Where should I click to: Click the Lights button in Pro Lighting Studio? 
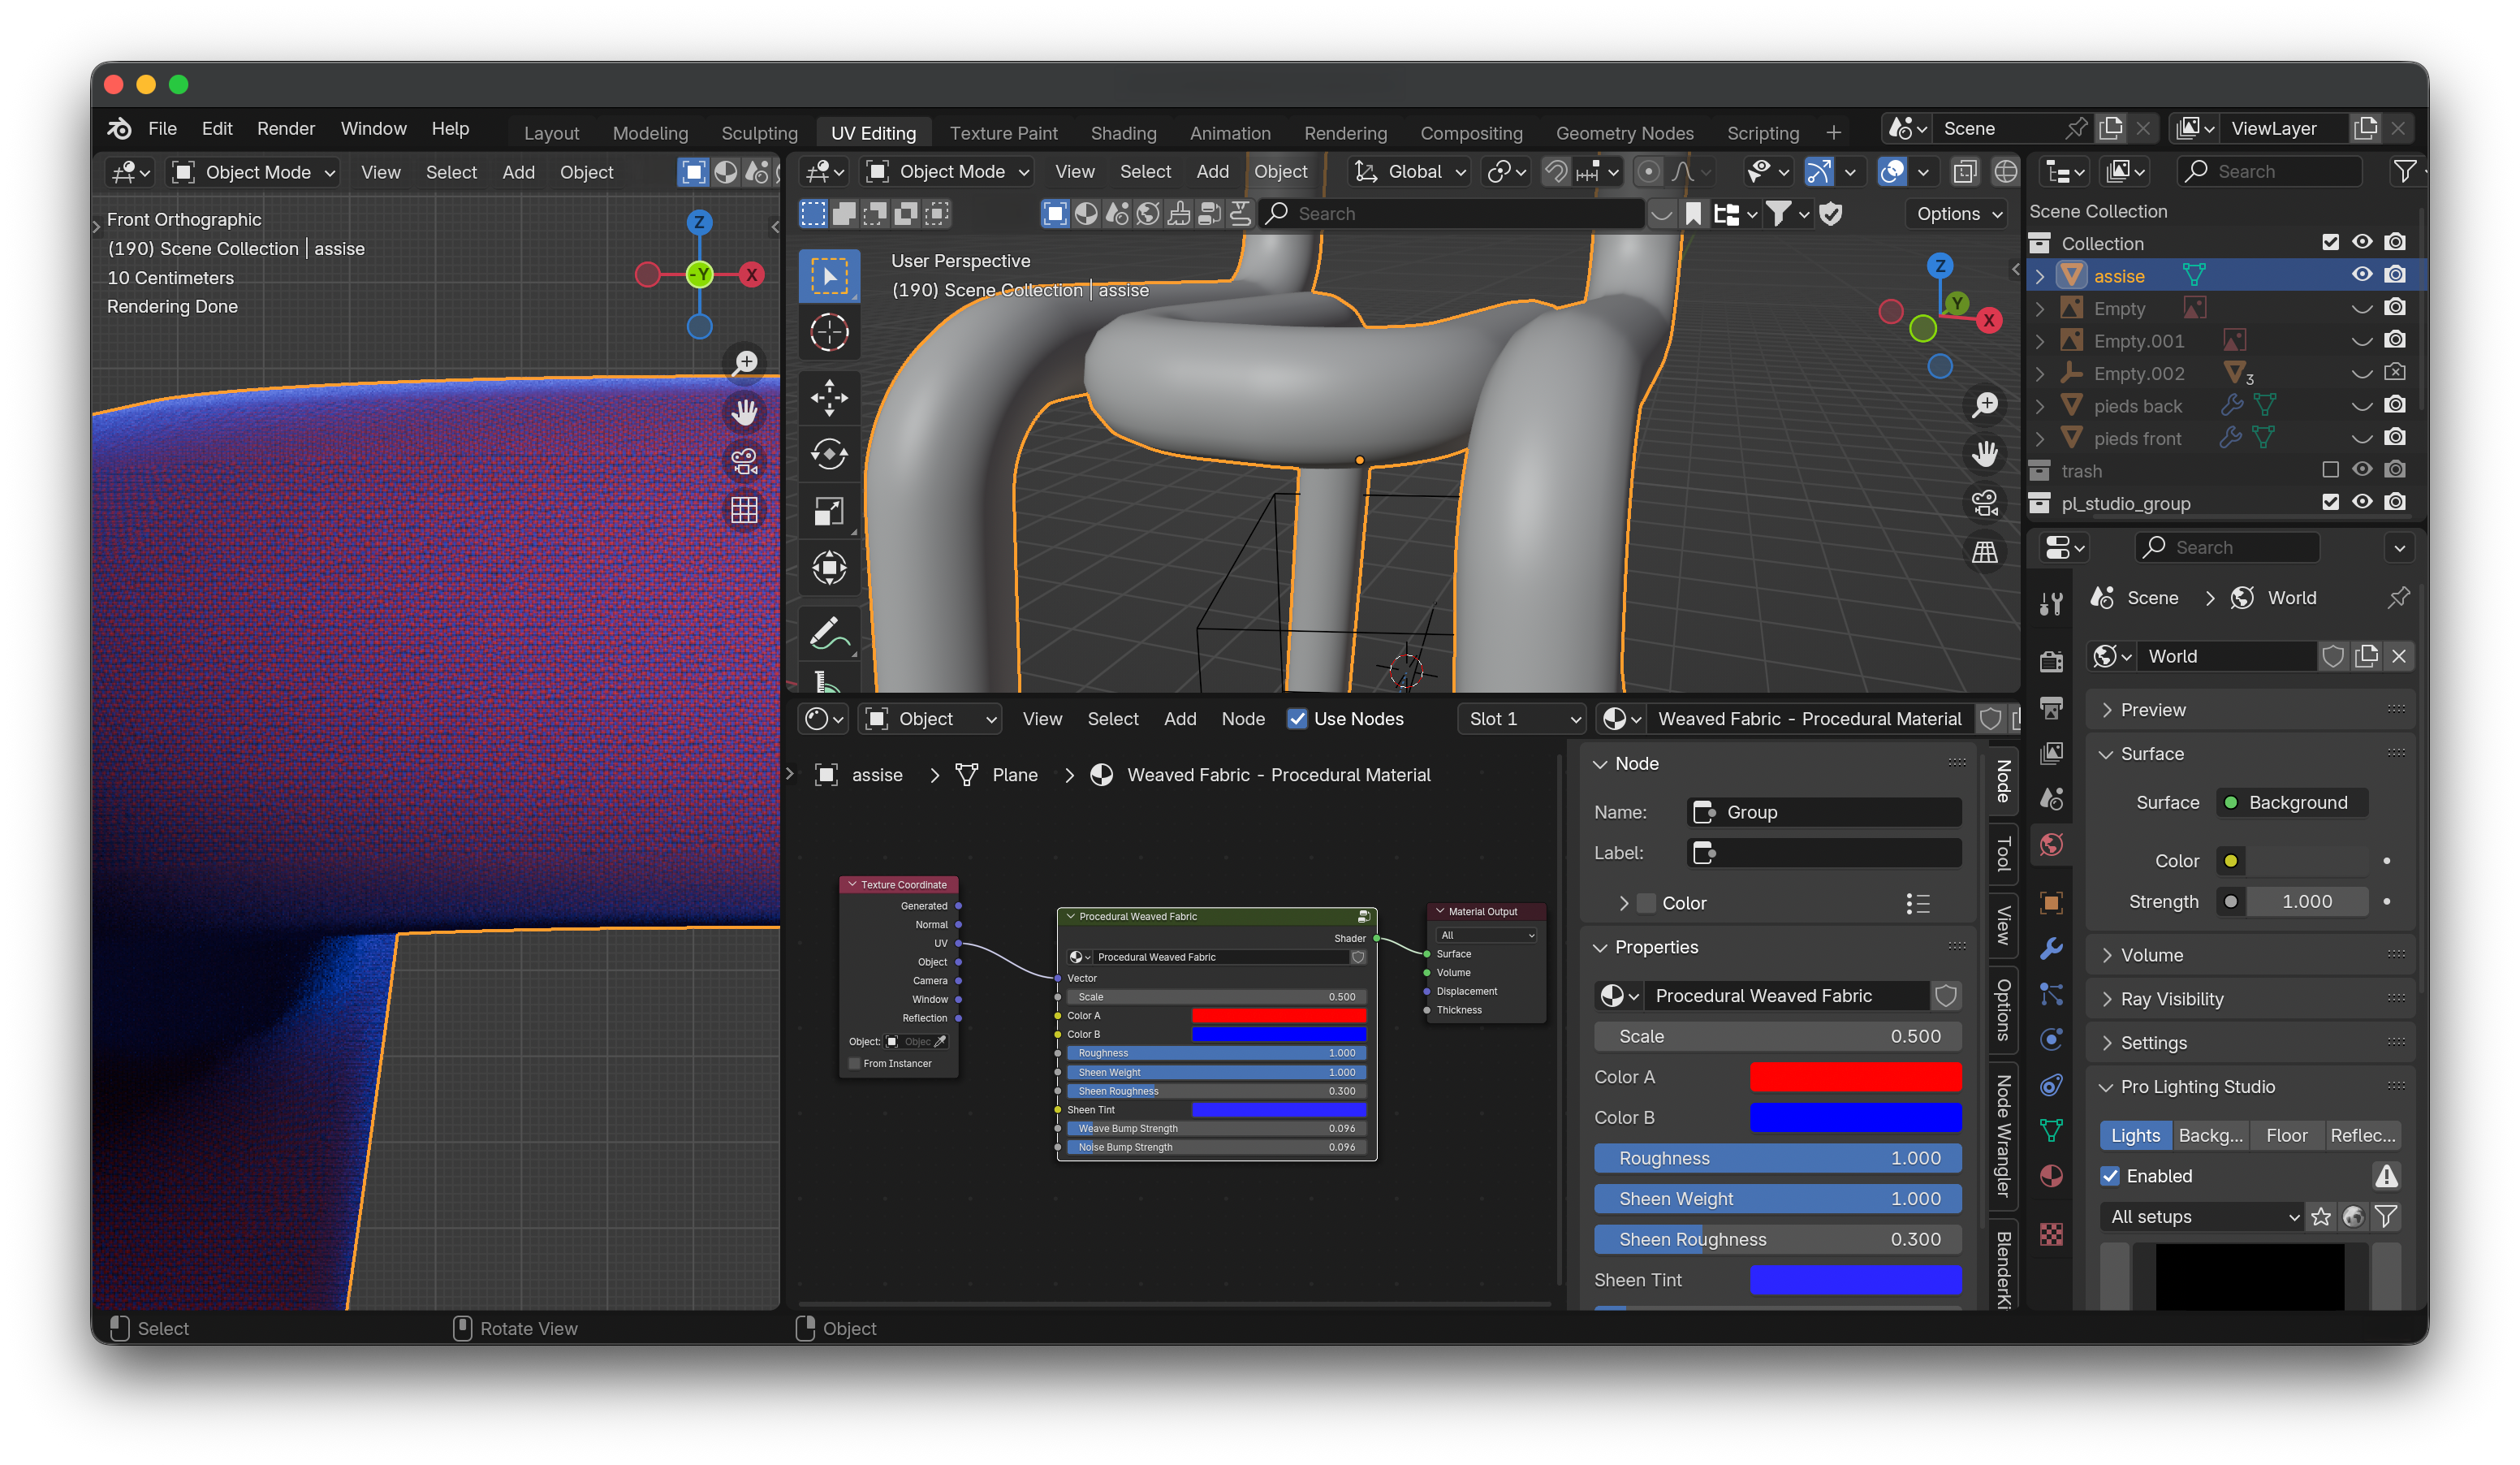click(x=2135, y=1135)
